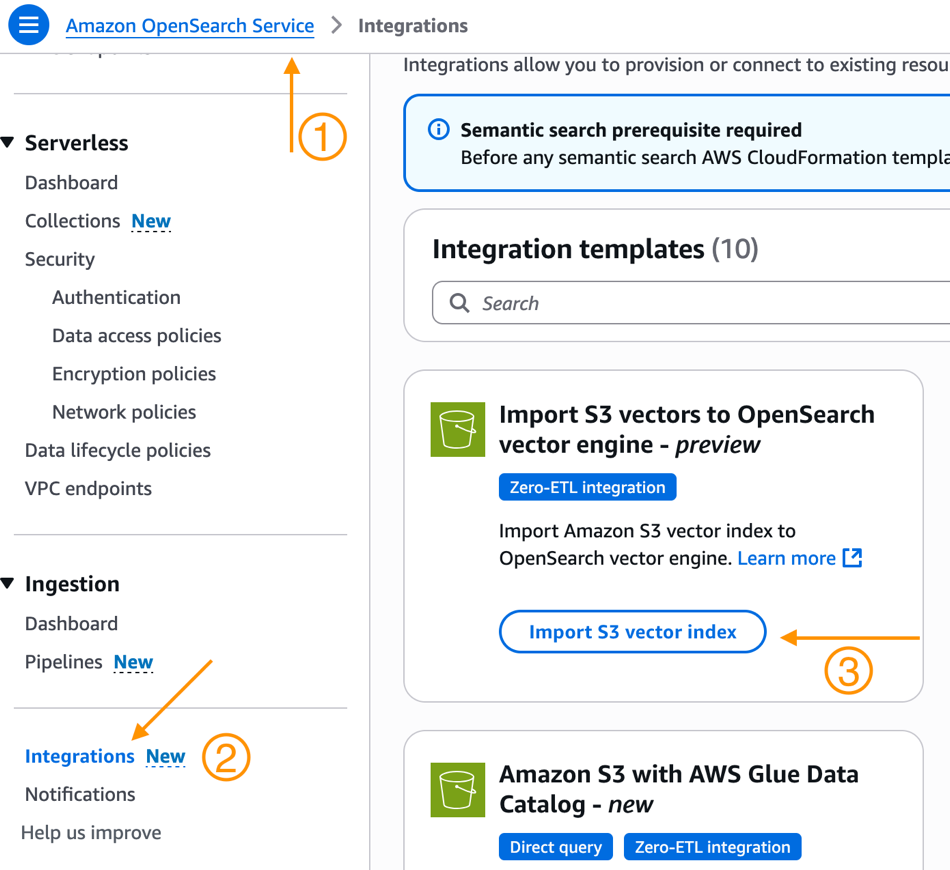Click the Search field for integration templates
Viewport: 950px width, 870px height.
click(x=691, y=302)
